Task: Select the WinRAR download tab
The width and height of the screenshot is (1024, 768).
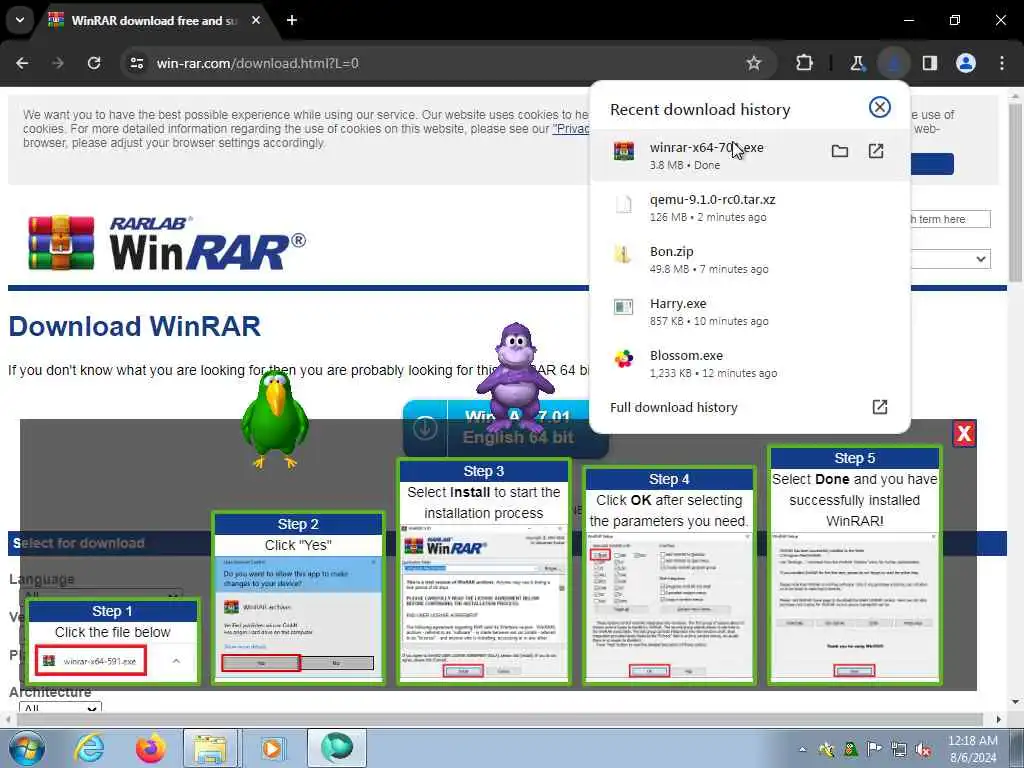Action: click(154, 20)
